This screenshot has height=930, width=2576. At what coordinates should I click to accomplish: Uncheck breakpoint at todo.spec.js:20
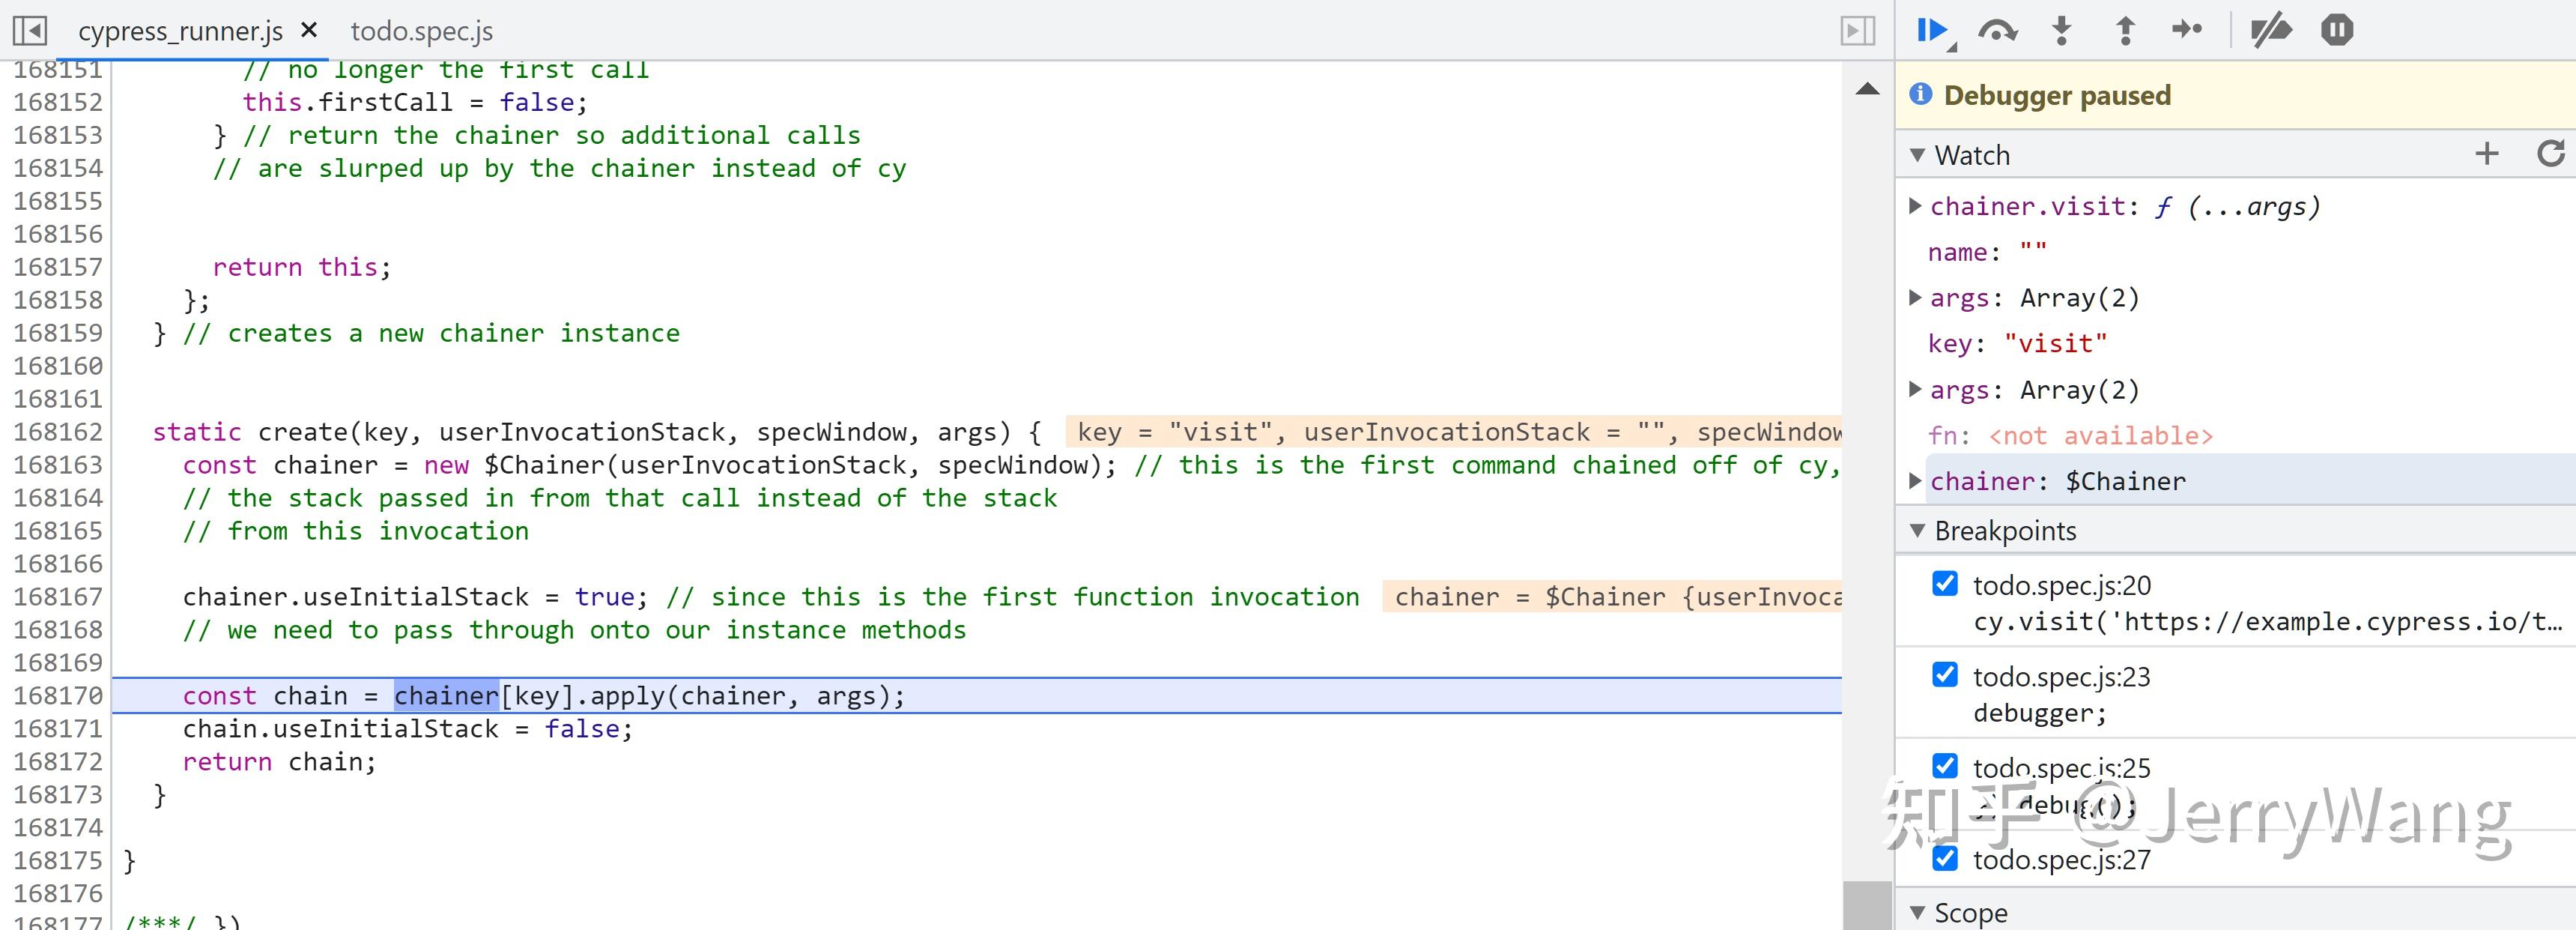(1945, 584)
